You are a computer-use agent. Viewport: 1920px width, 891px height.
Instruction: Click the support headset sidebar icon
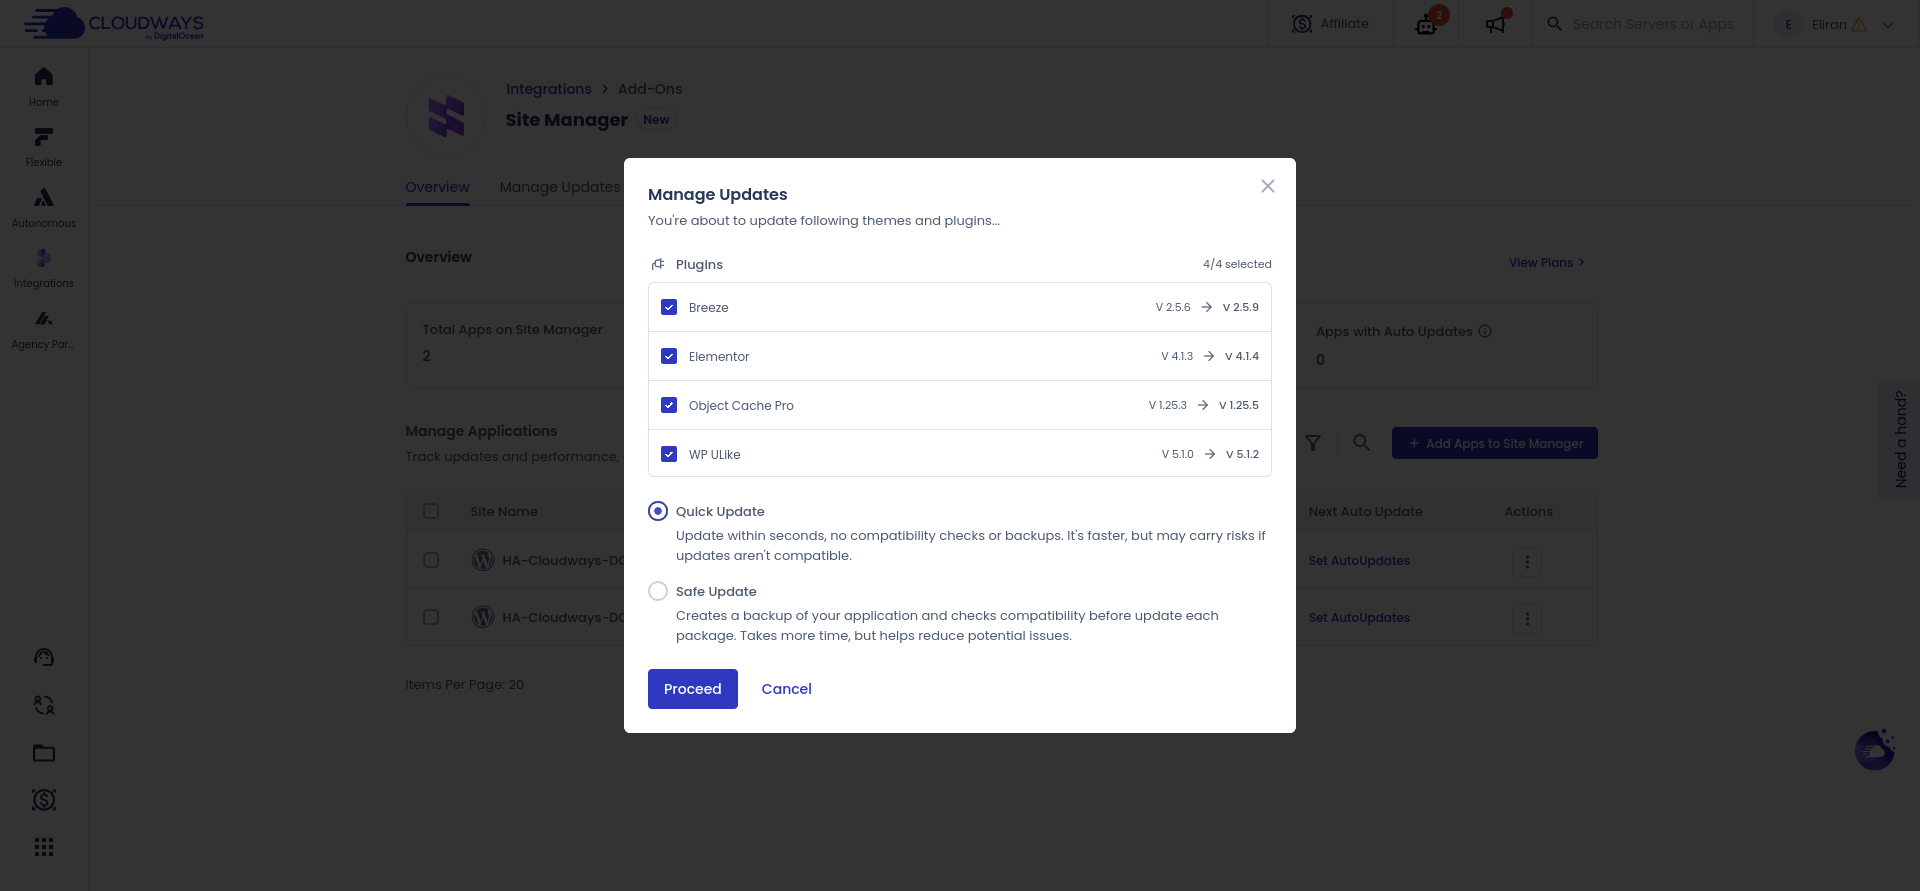44,657
